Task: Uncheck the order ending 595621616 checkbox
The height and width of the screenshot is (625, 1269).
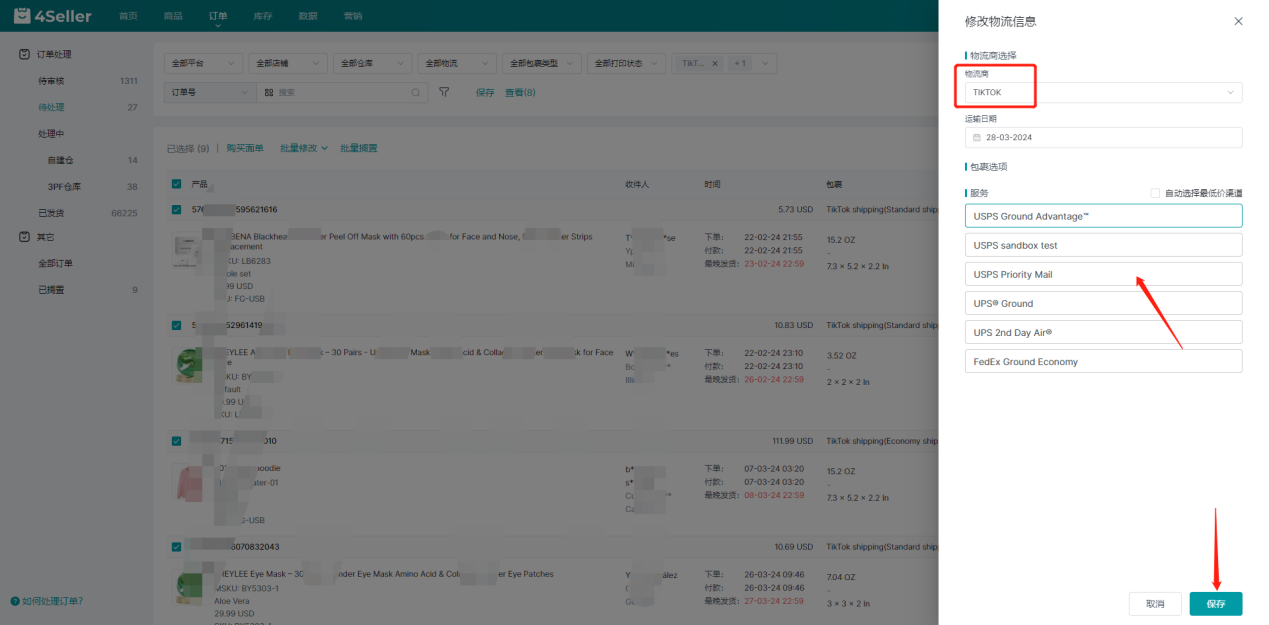Action: click(x=177, y=210)
